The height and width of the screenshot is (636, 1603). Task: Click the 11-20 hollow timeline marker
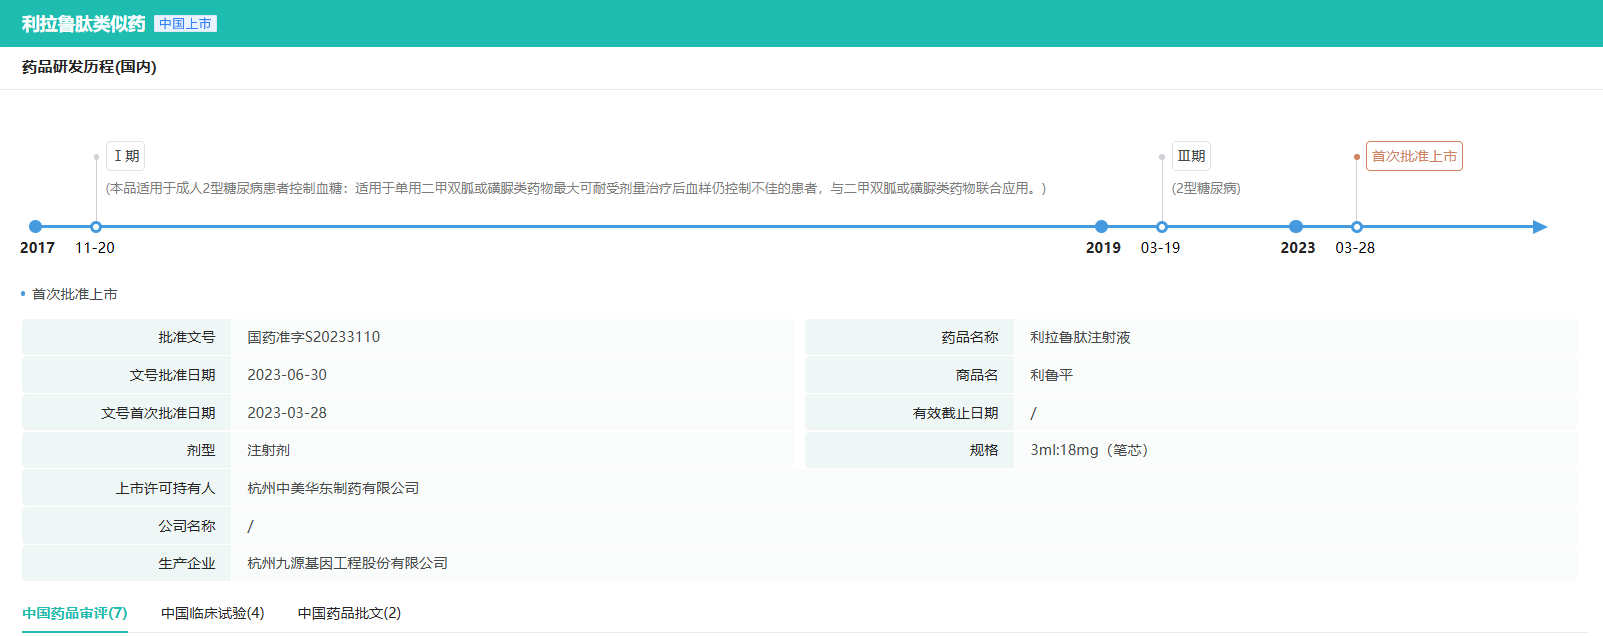[96, 227]
